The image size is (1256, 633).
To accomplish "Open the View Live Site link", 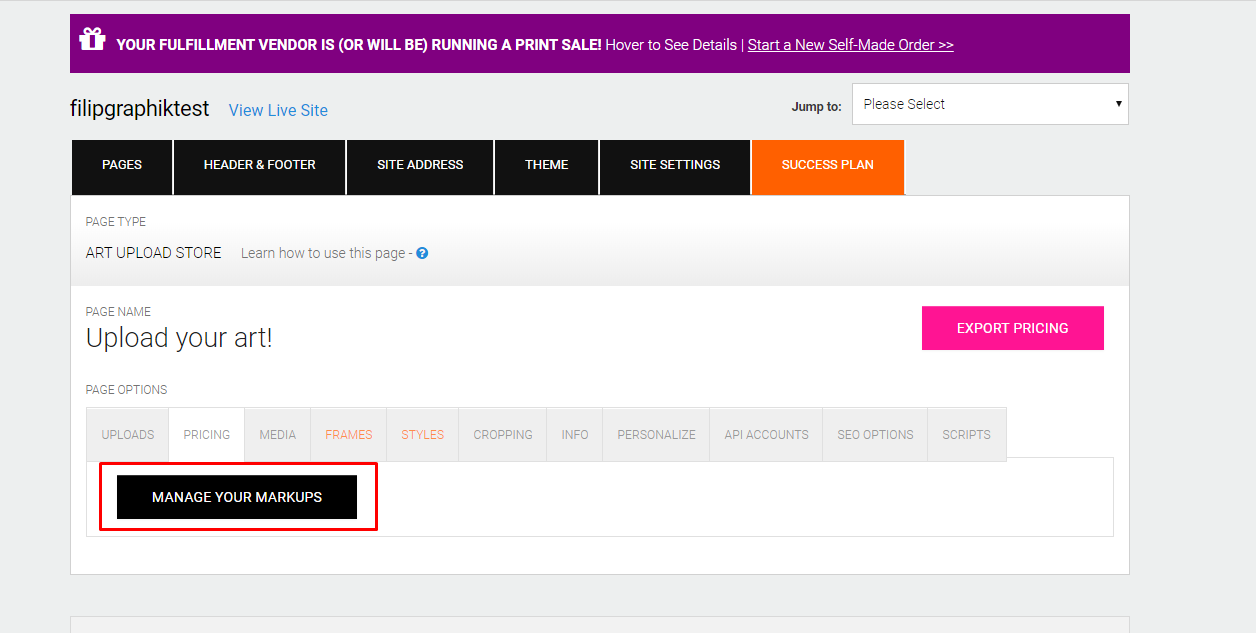I will (278, 110).
